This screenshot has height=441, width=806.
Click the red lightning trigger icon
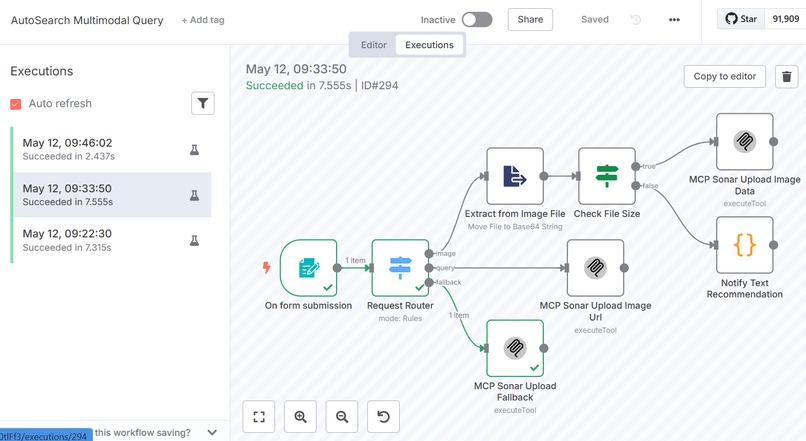266,267
